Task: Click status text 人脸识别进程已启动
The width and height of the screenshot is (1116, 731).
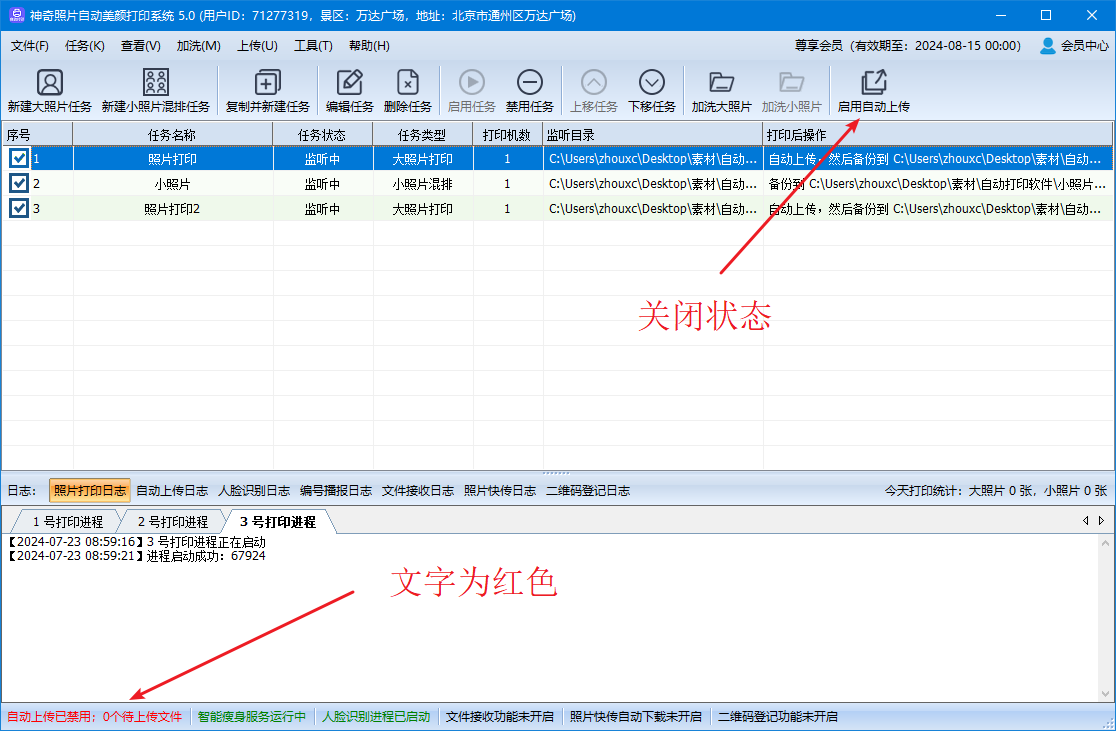Action: pyautogui.click(x=376, y=717)
